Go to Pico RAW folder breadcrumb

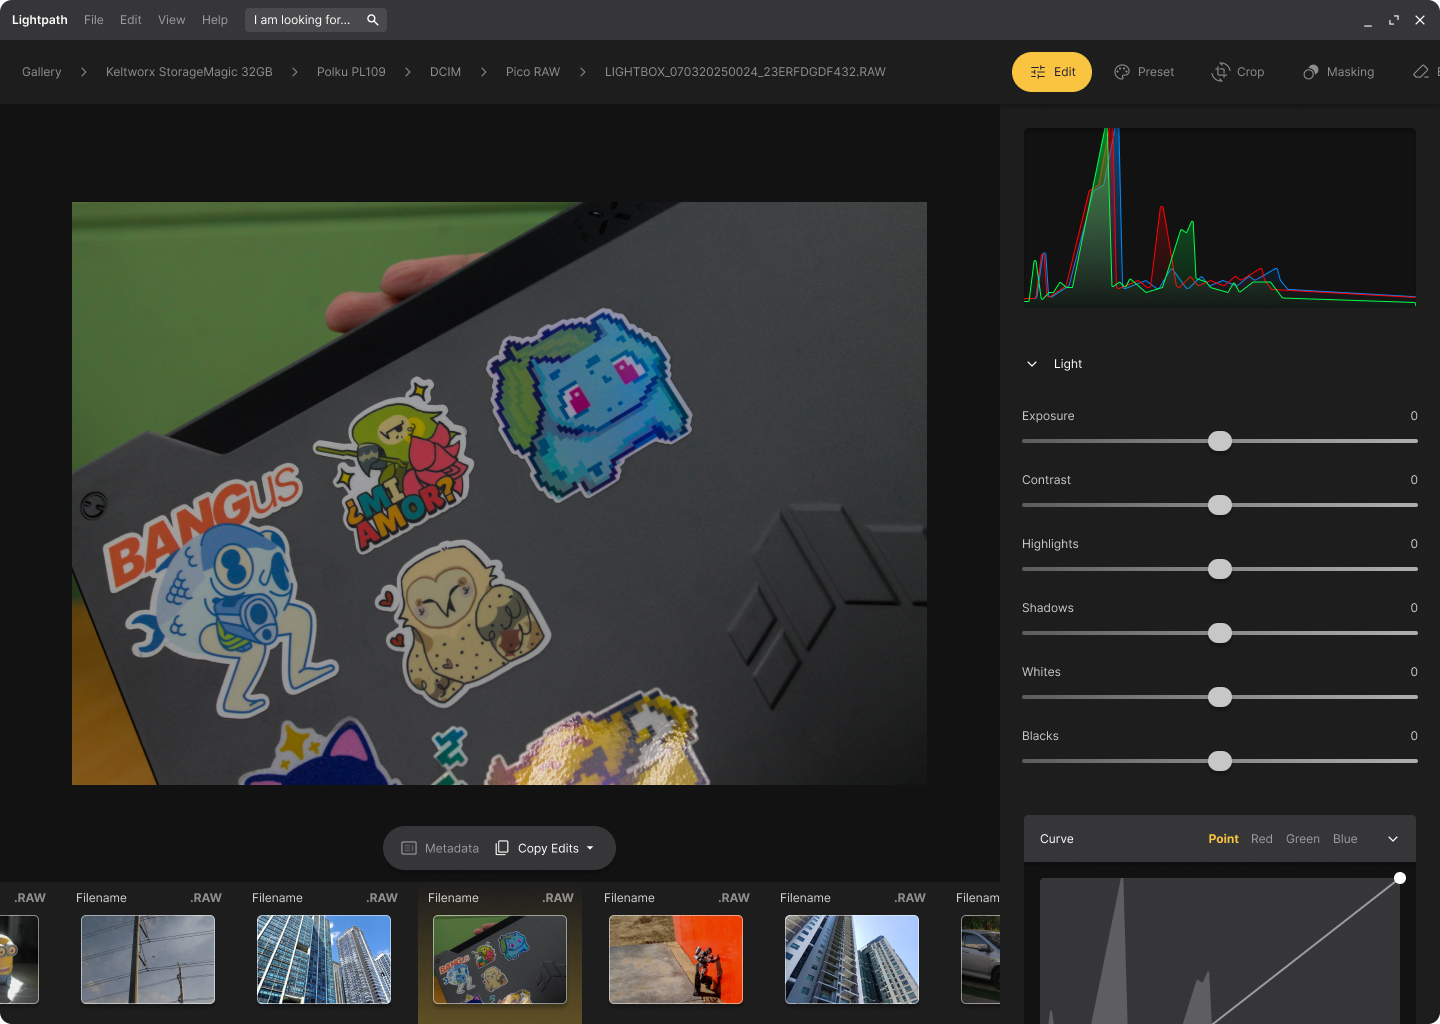pyautogui.click(x=532, y=72)
